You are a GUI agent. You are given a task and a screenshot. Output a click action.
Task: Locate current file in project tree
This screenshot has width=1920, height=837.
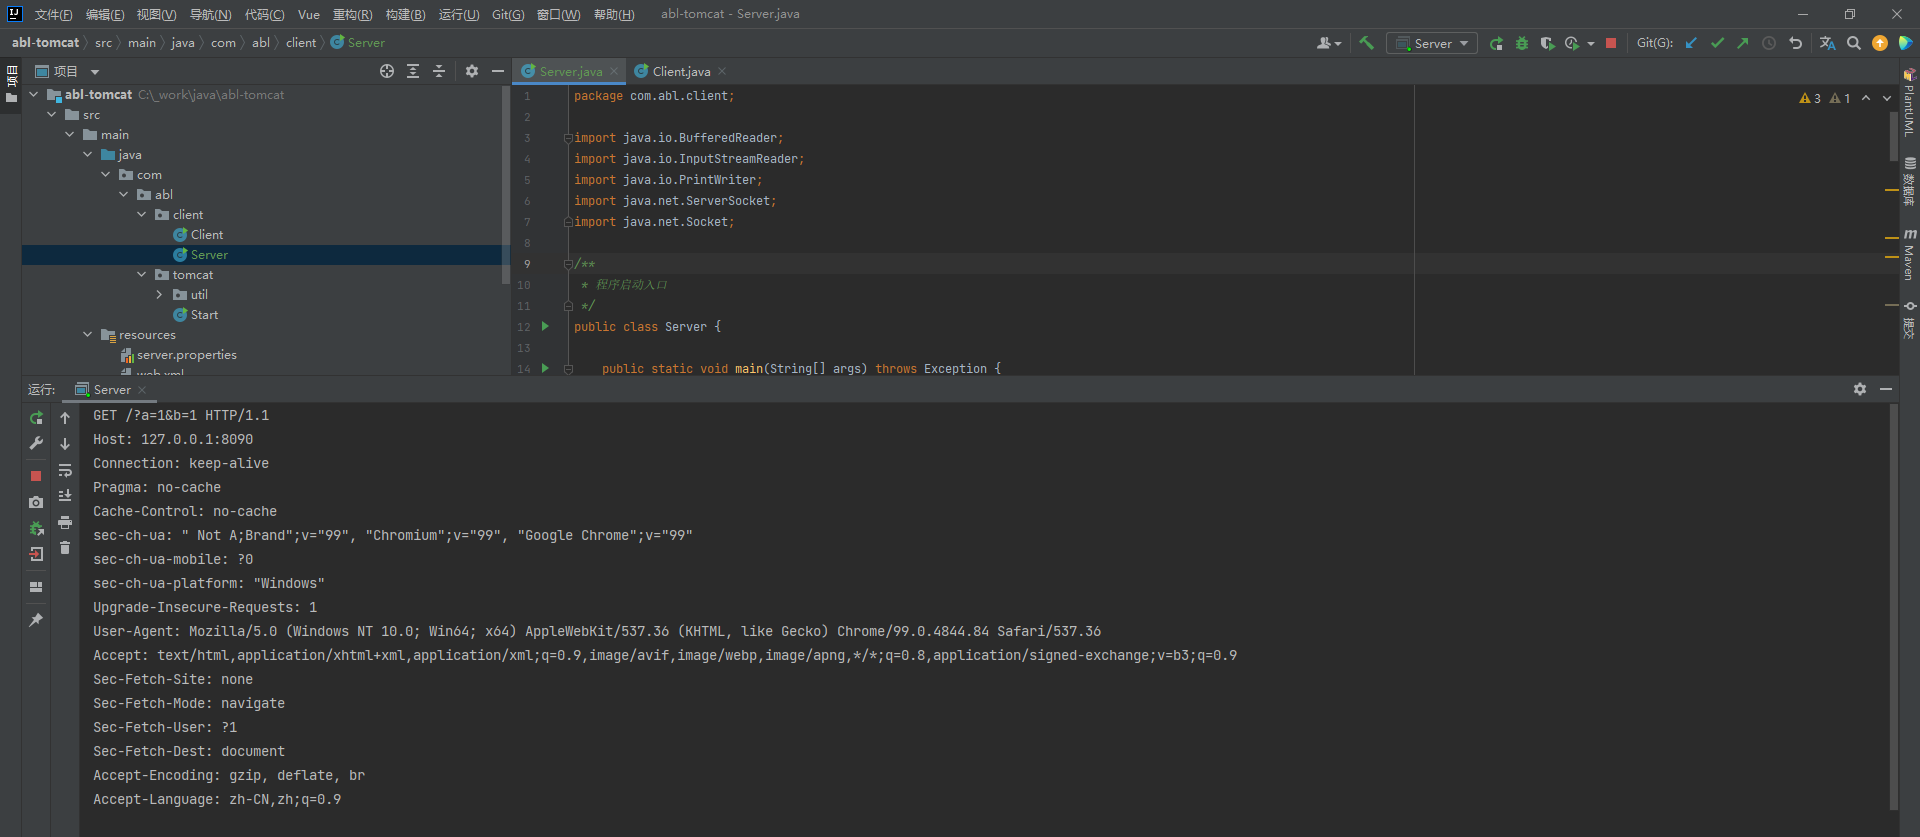pos(387,71)
